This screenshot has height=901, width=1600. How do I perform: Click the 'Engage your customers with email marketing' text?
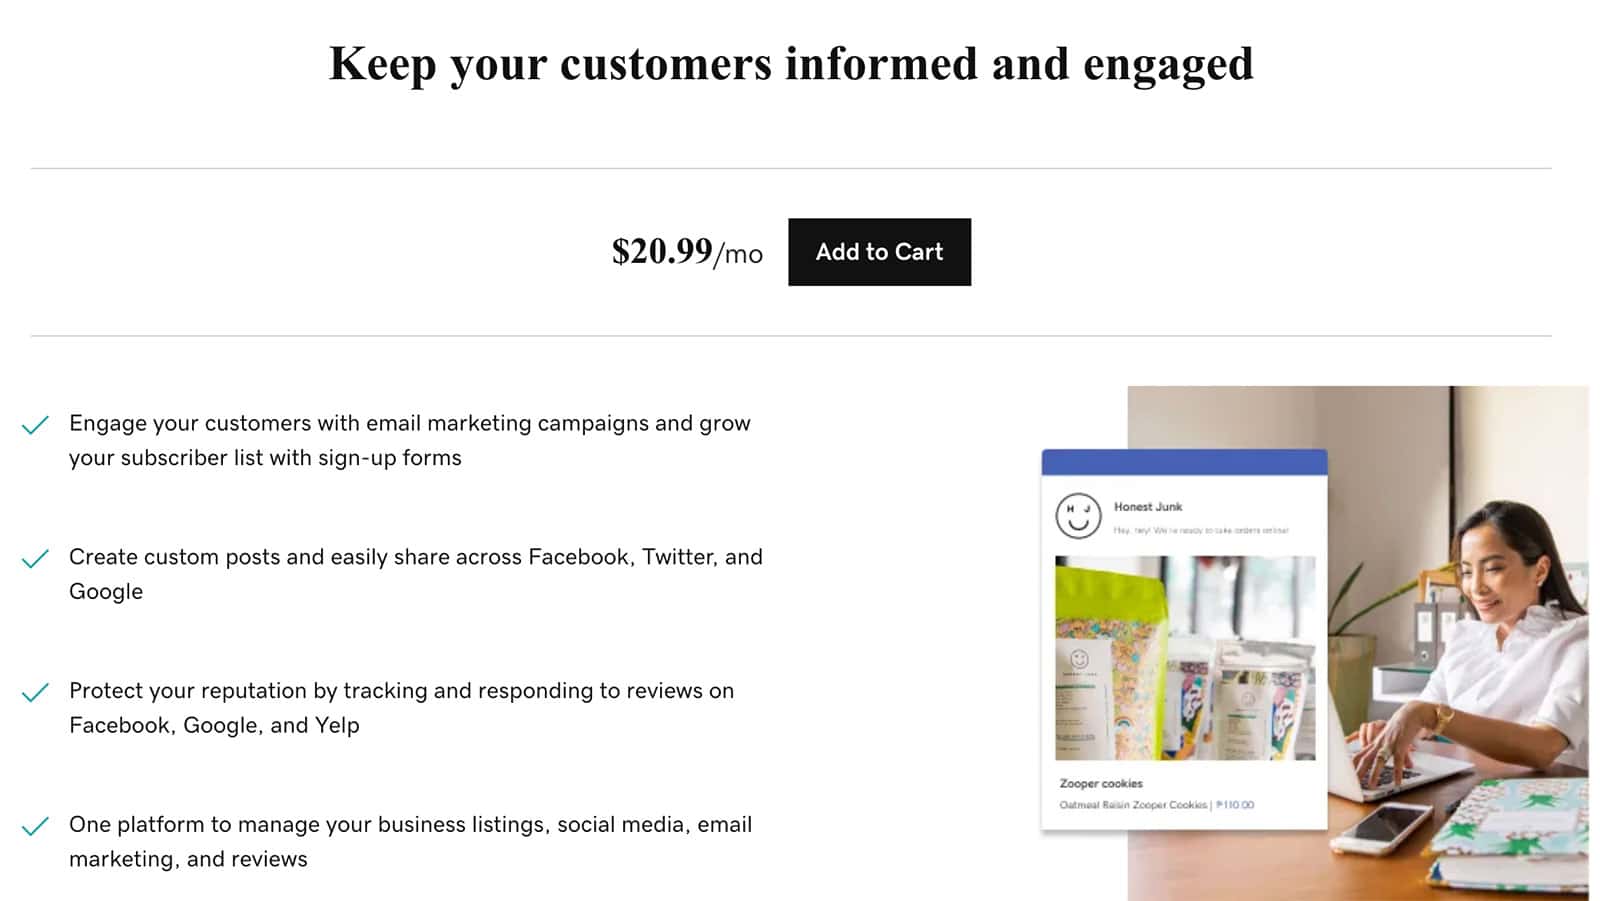pyautogui.click(x=409, y=440)
